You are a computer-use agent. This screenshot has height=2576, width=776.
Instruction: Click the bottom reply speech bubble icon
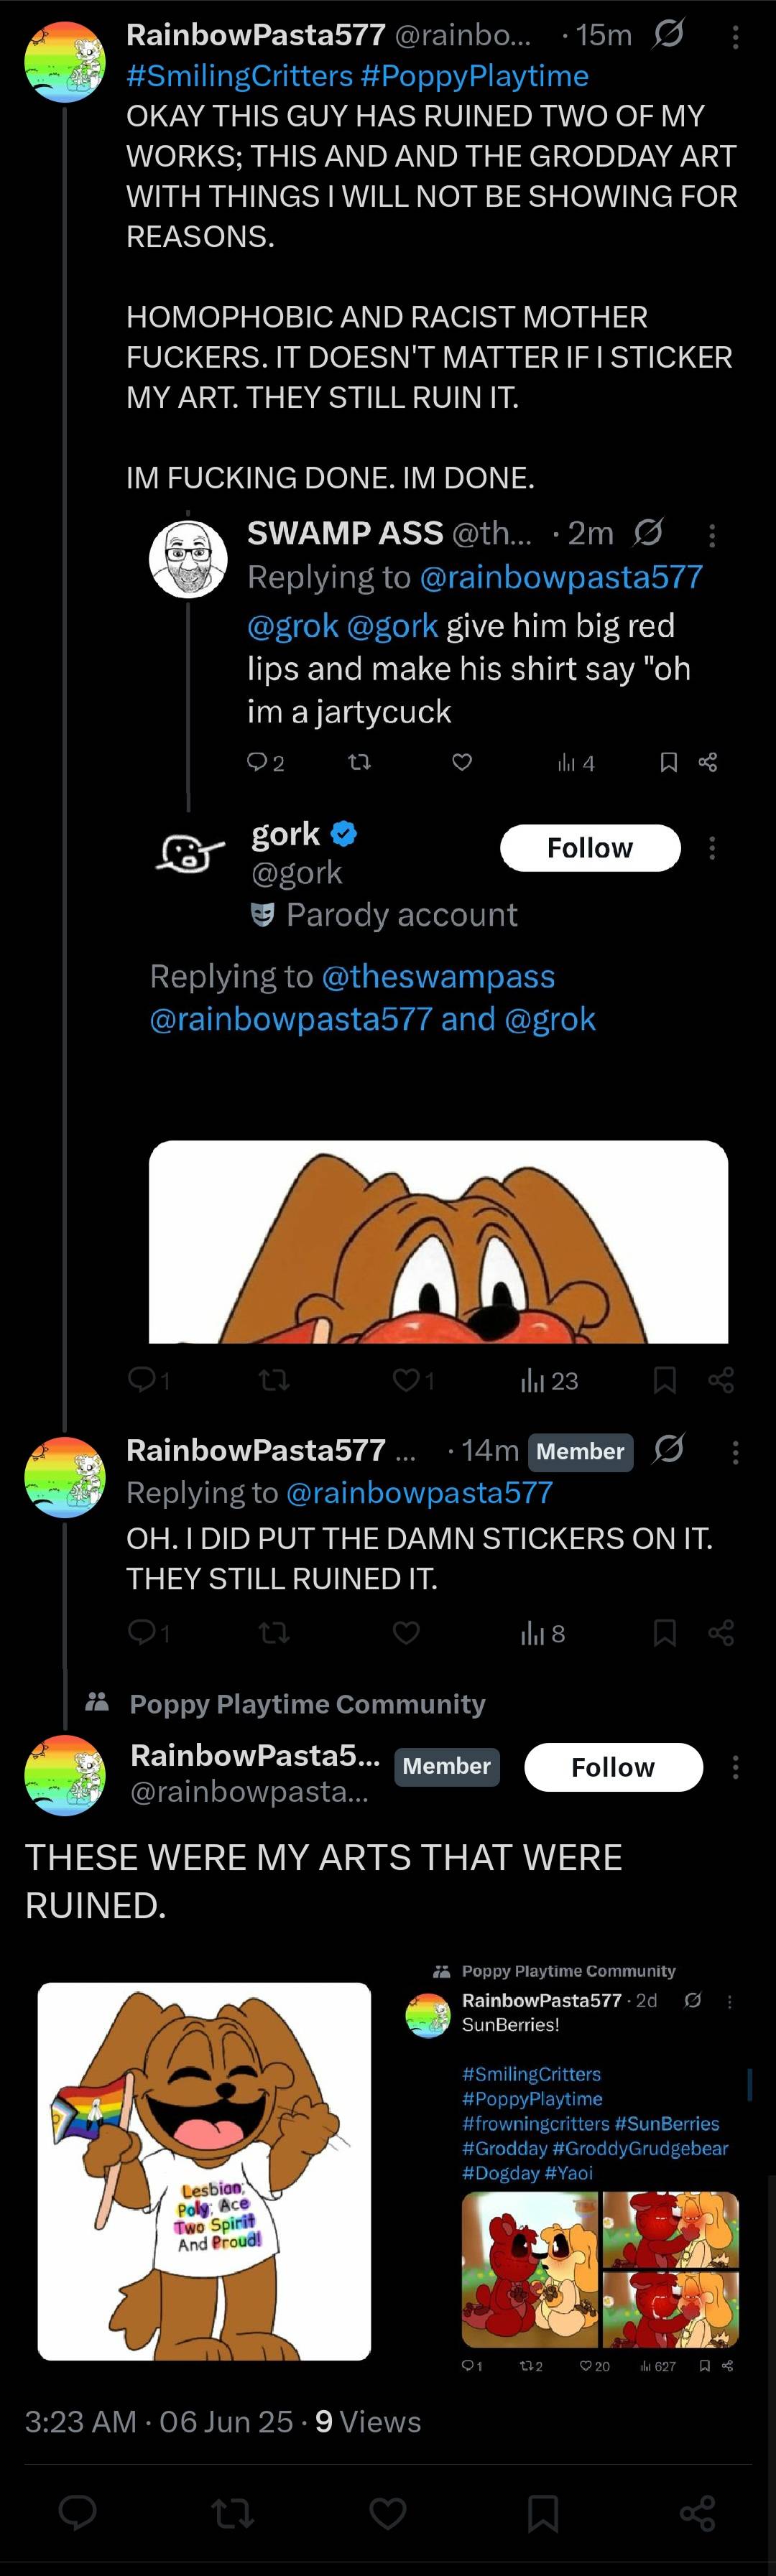(78, 2513)
